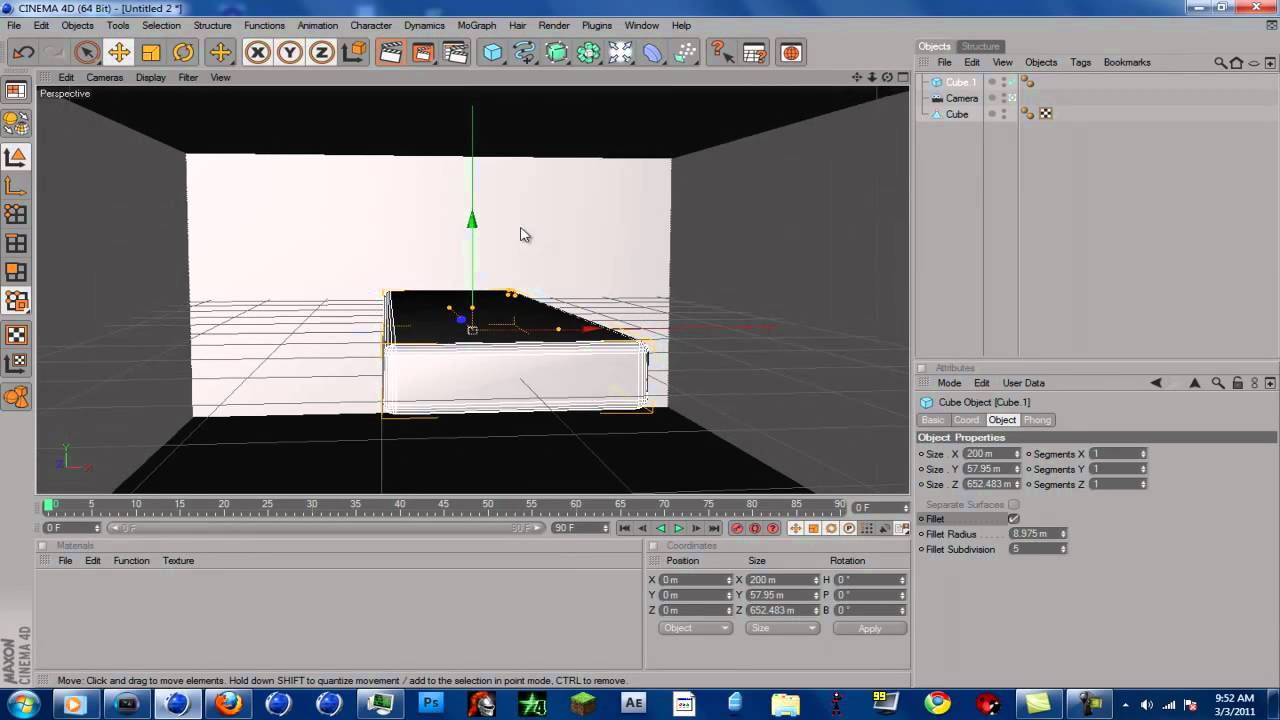Open Photoshop from the Windows taskbar

coord(431,704)
